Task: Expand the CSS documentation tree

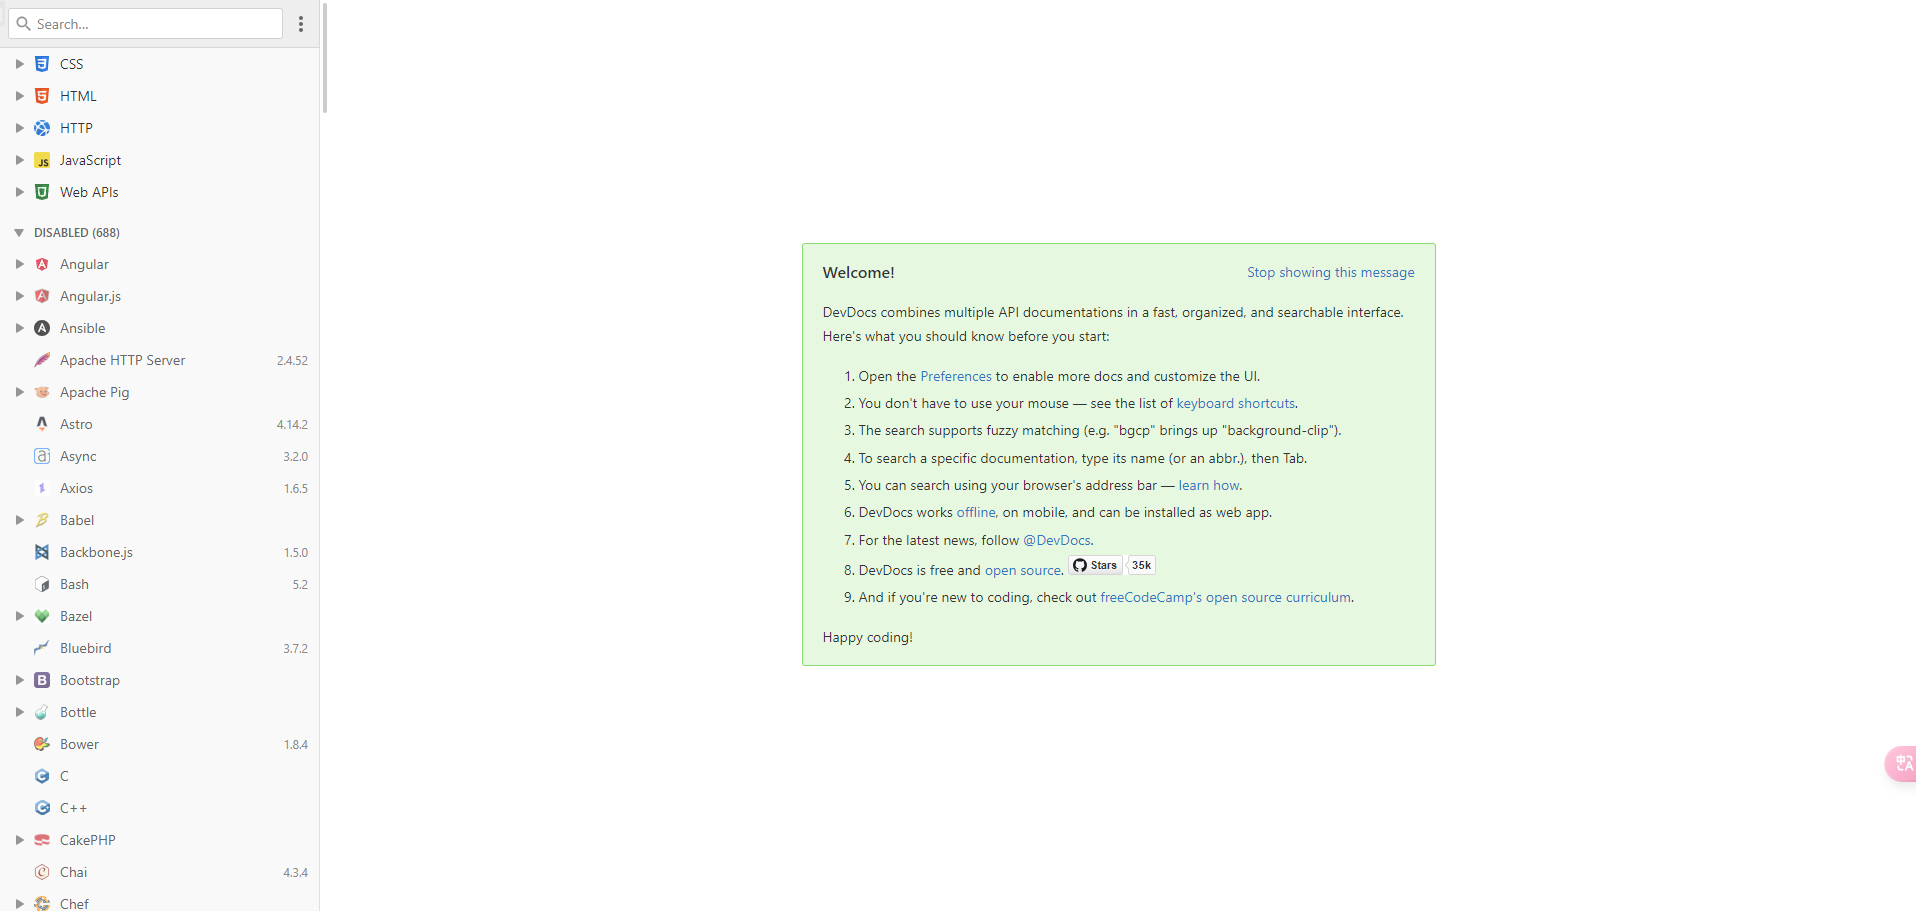Action: click(x=19, y=64)
